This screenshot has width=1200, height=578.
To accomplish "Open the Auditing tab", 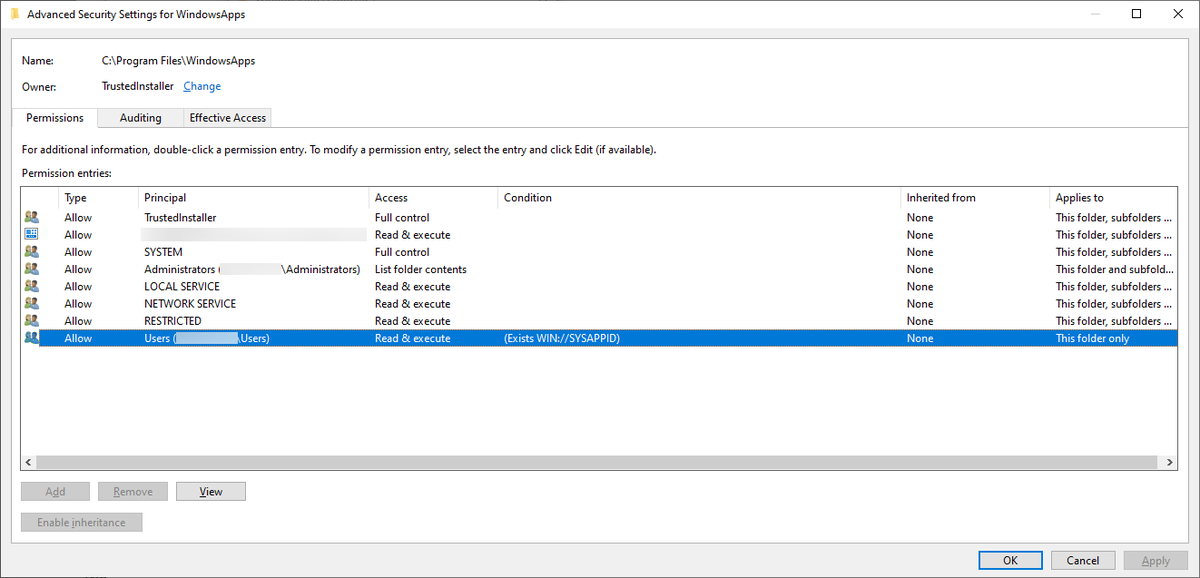I will [x=141, y=118].
